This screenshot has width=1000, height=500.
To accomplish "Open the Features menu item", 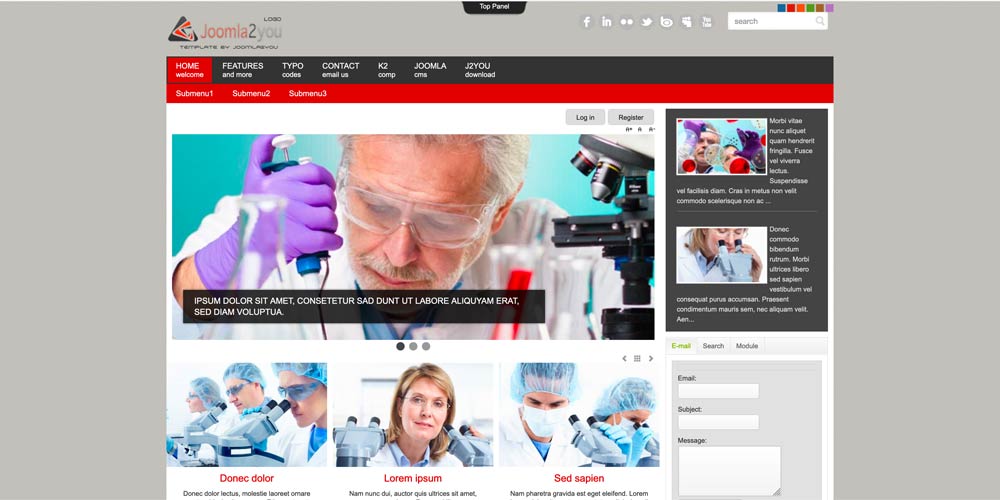I will (x=242, y=70).
